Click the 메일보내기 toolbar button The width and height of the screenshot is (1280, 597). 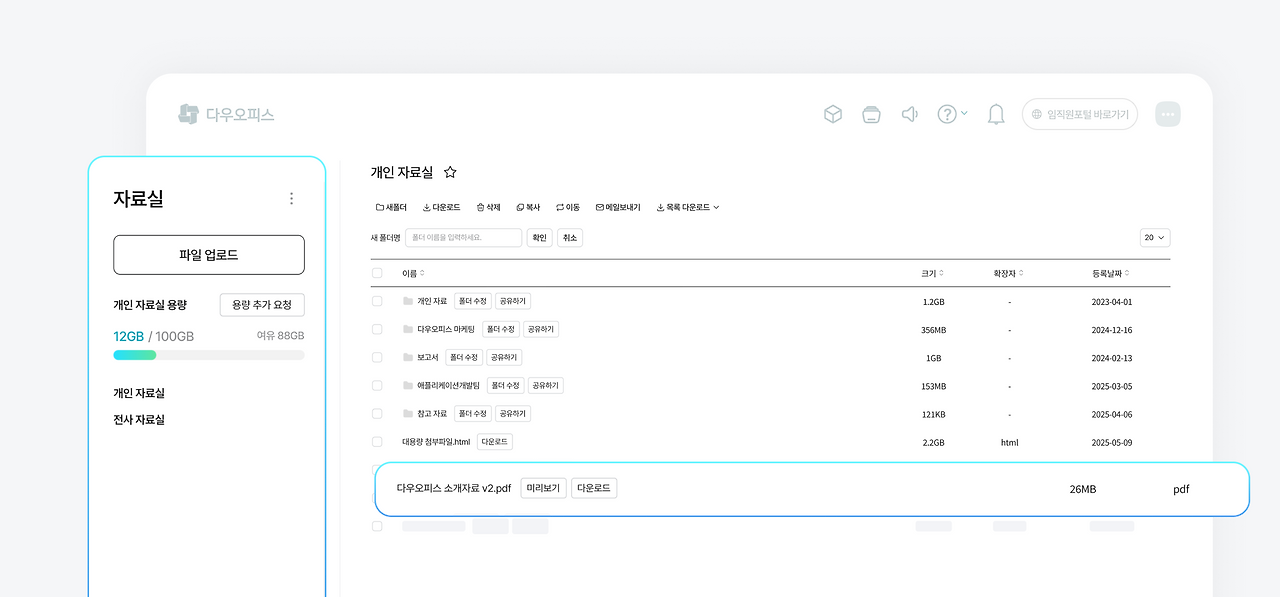(x=618, y=207)
